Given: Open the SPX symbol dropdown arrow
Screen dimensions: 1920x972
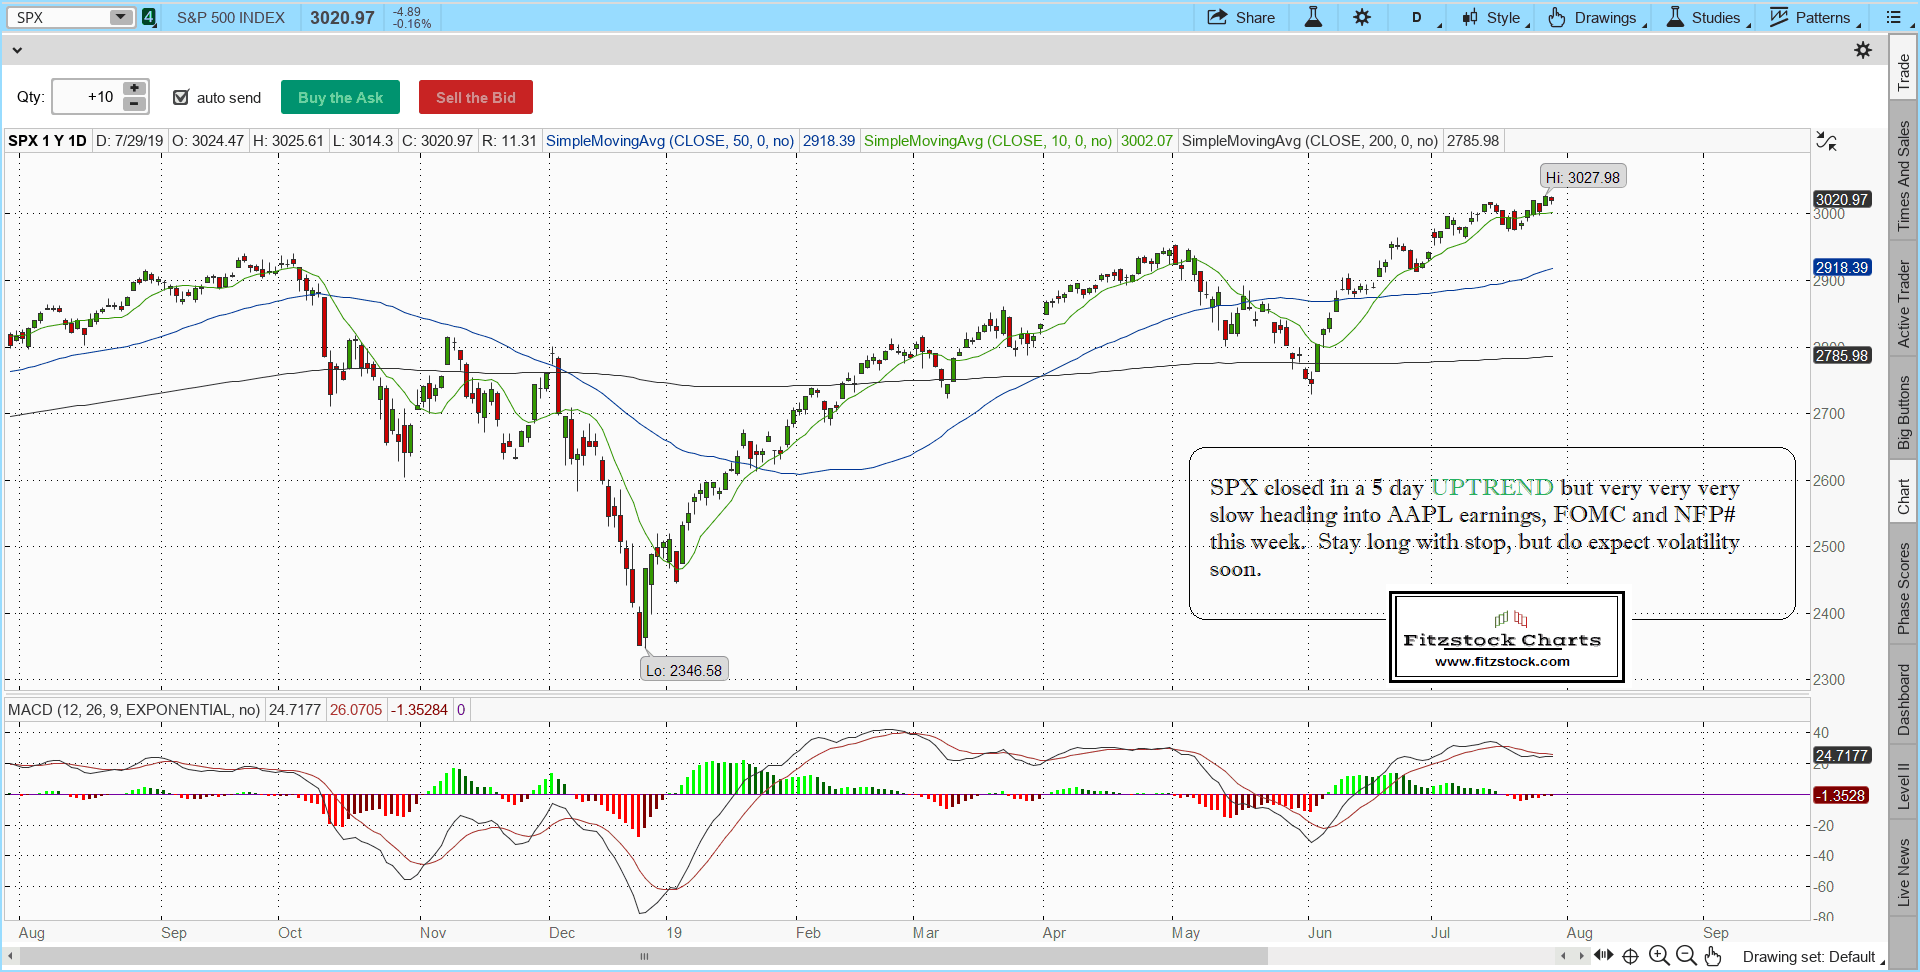Looking at the screenshot, I should [x=120, y=17].
